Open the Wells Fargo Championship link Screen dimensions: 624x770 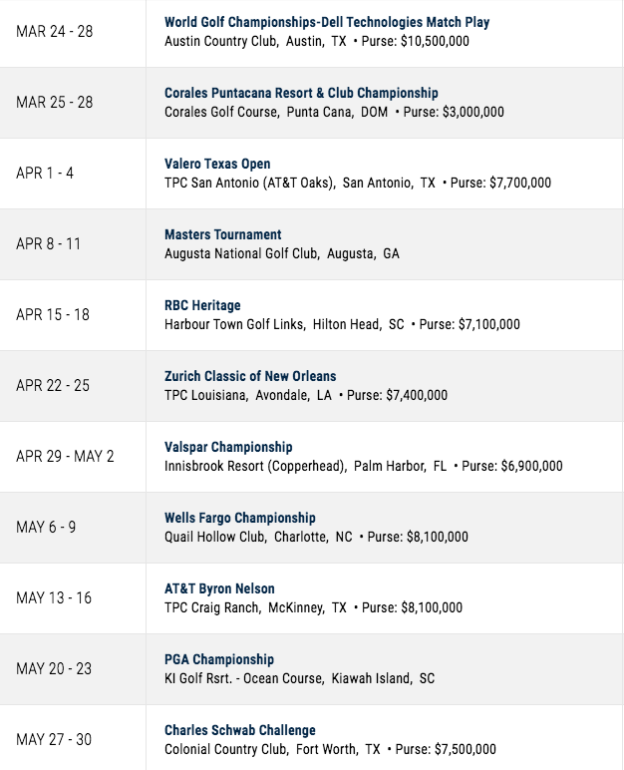[240, 518]
